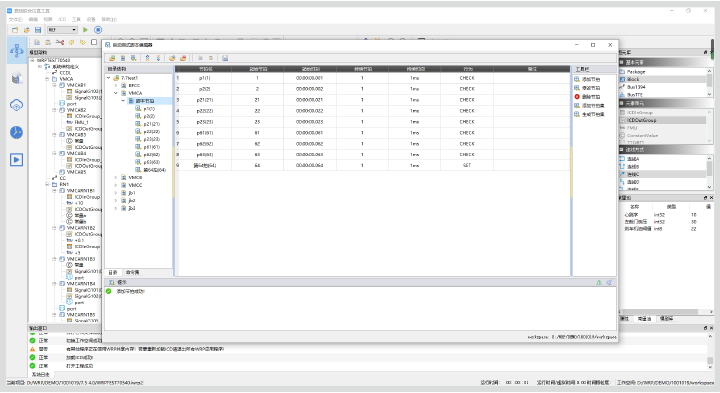
Task: Click time cell 00:00:00.021 in the table
Action: pyautogui.click(x=309, y=100)
